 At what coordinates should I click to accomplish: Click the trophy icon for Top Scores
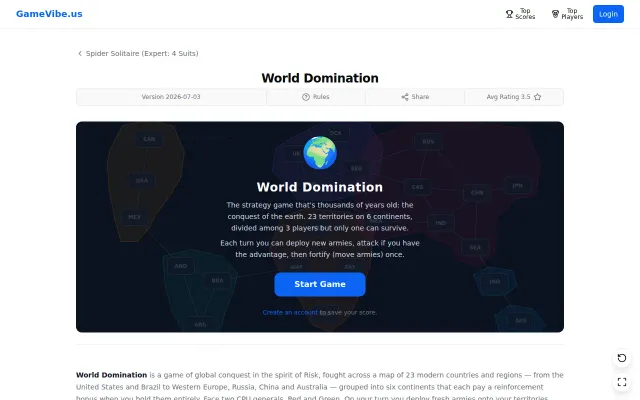click(509, 14)
